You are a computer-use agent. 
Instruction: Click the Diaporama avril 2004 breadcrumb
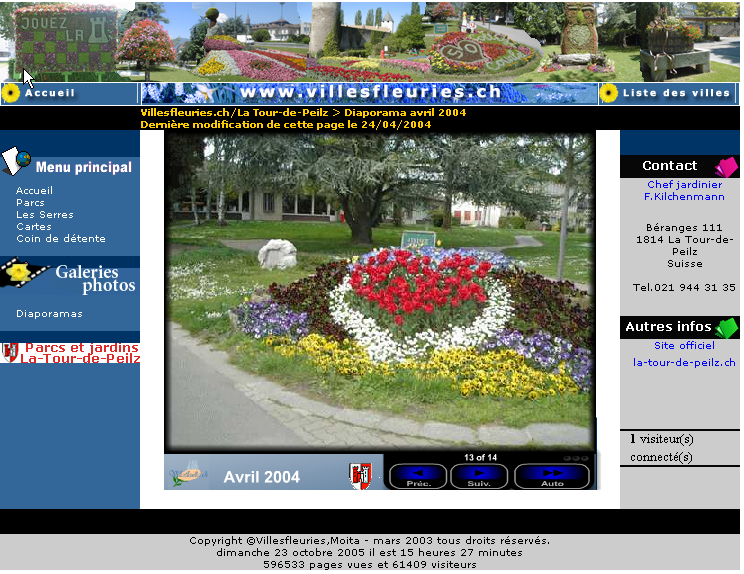pyautogui.click(x=405, y=112)
